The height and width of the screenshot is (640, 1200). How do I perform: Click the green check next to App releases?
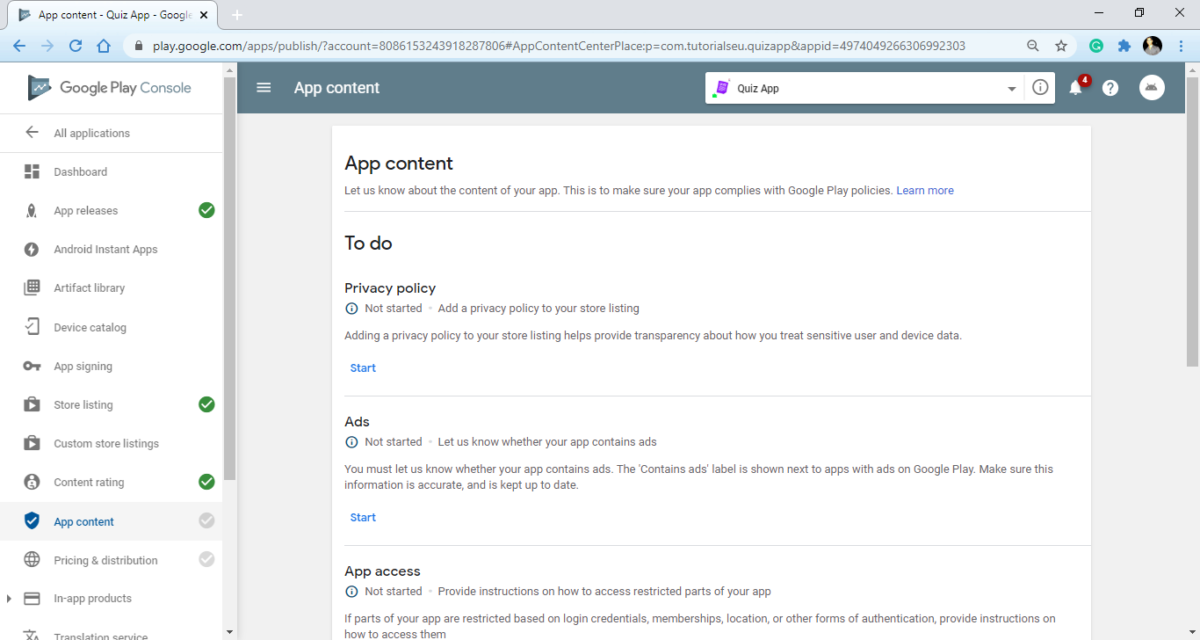[x=206, y=210]
